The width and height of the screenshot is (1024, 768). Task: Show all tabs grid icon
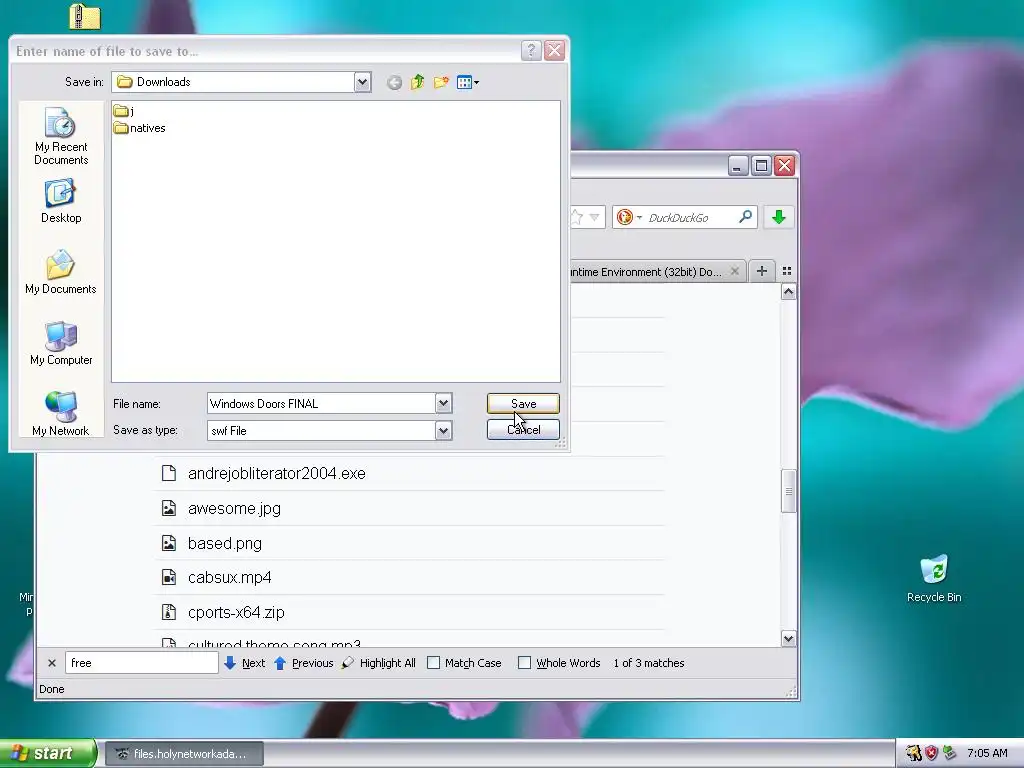click(x=787, y=271)
